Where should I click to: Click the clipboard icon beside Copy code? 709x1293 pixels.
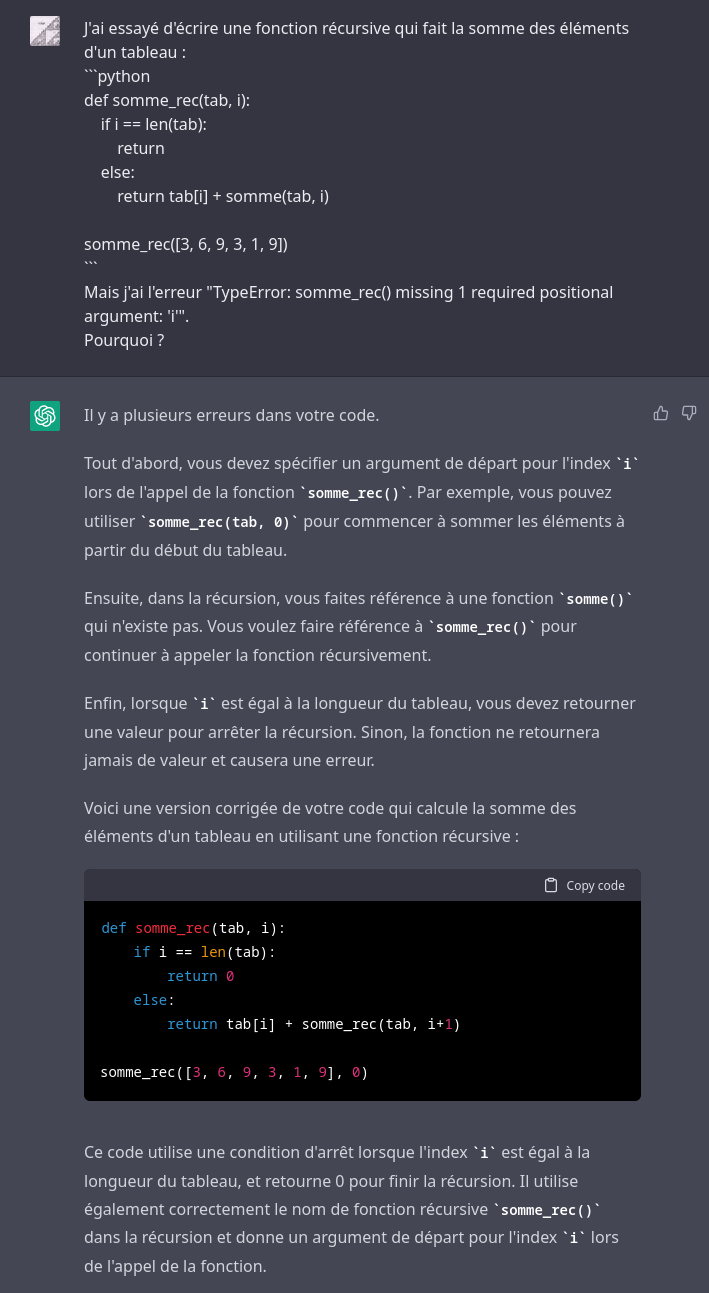click(551, 885)
